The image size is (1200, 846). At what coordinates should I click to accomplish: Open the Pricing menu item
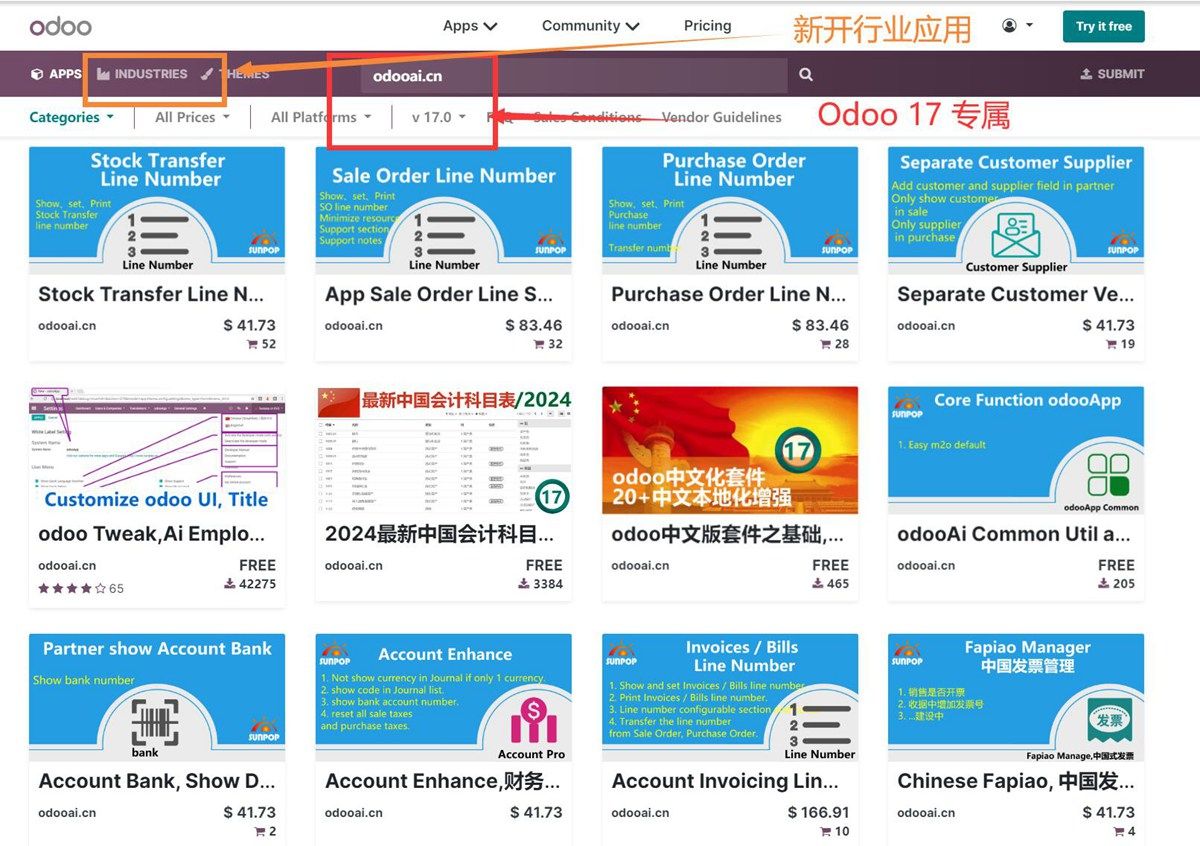[x=707, y=25]
